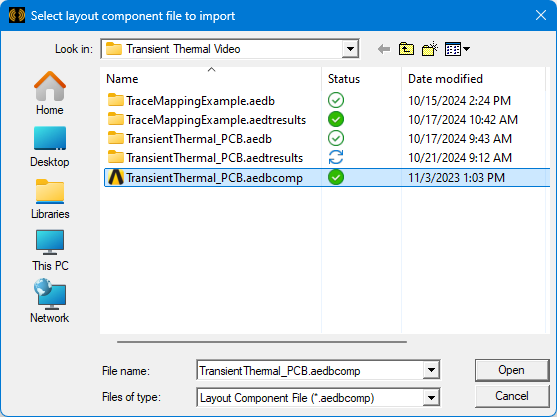Screen dimensions: 557x417
Task: Select TransientThermal_PCB.aedbcomp file name
Action: 215,178
